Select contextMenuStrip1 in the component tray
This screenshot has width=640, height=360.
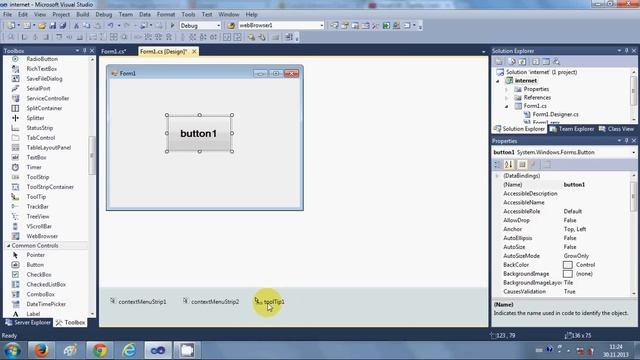[138, 302]
